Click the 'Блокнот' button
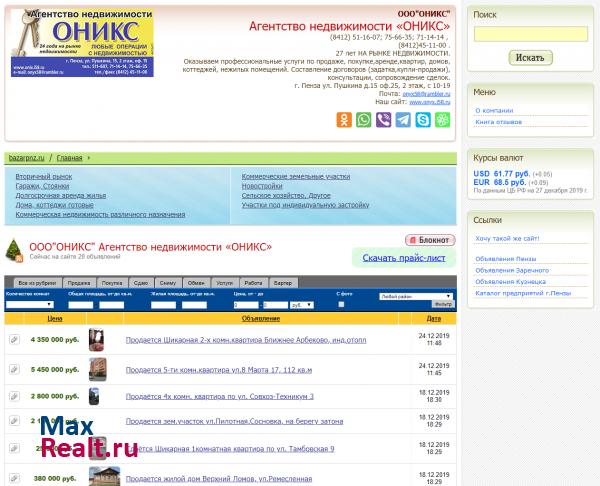The width and height of the screenshot is (600, 486). pyautogui.click(x=430, y=240)
